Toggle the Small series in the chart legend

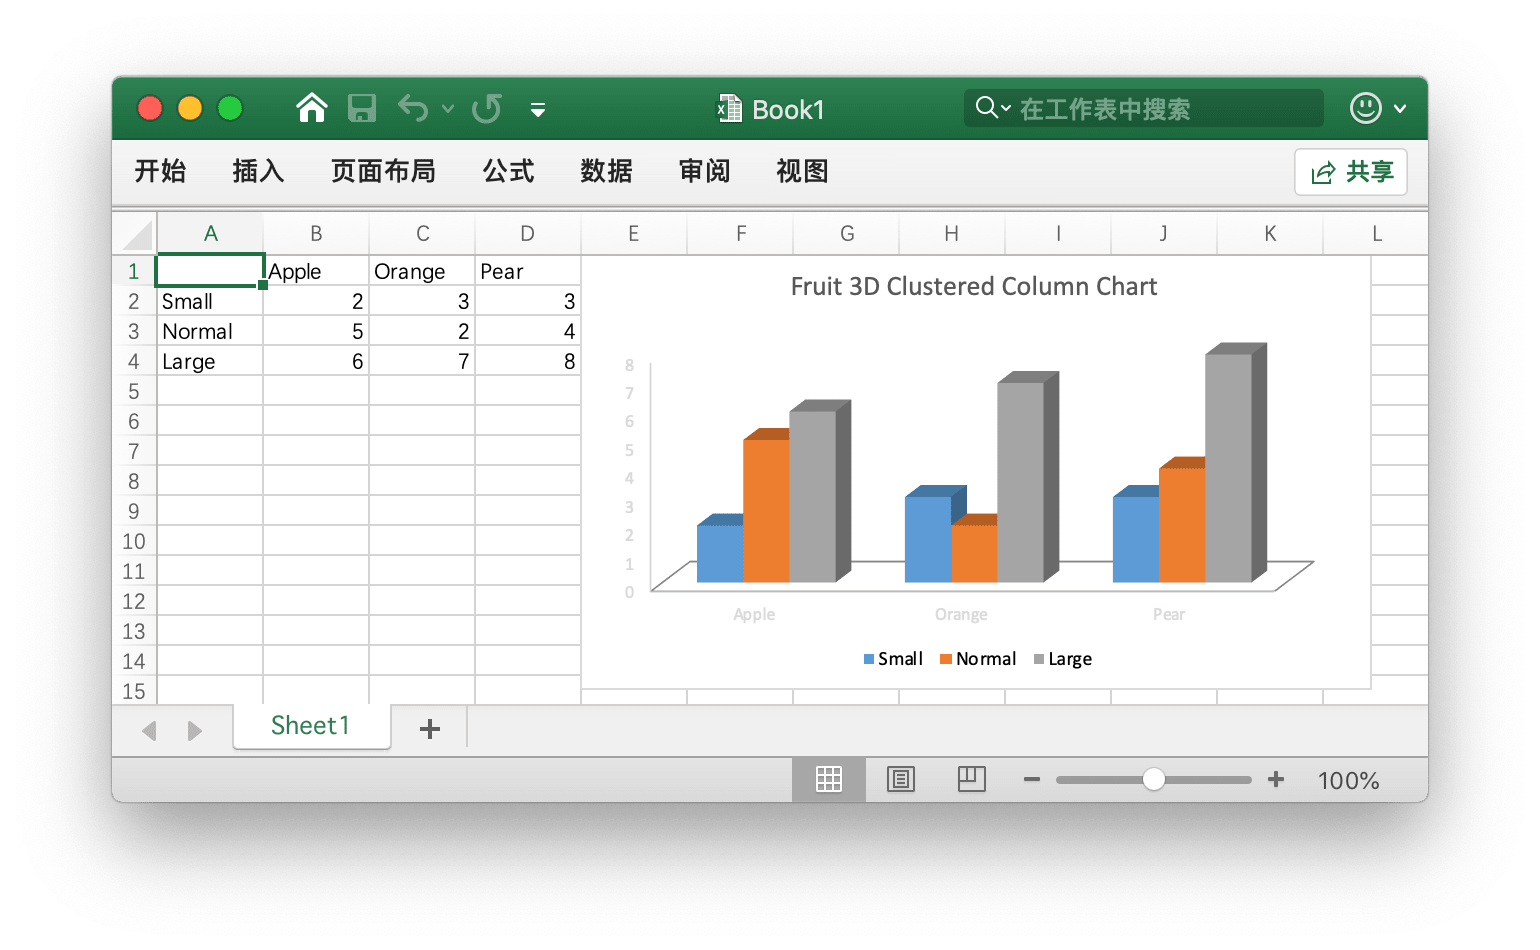pyautogui.click(x=893, y=658)
